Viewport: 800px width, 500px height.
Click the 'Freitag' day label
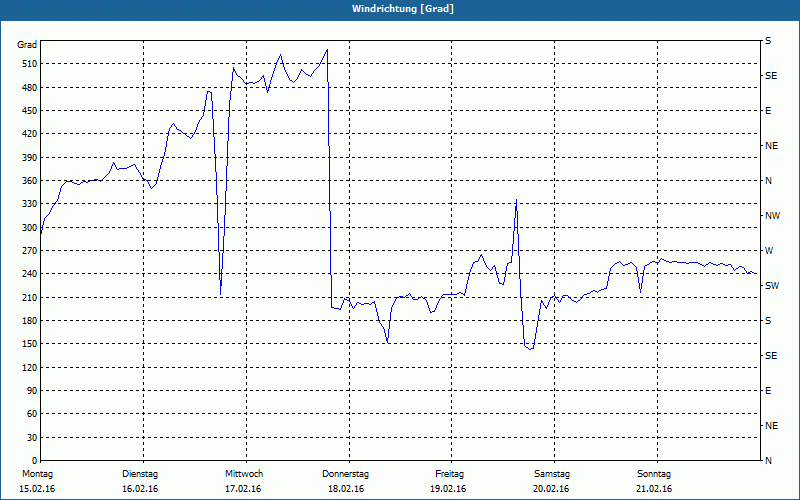449,474
